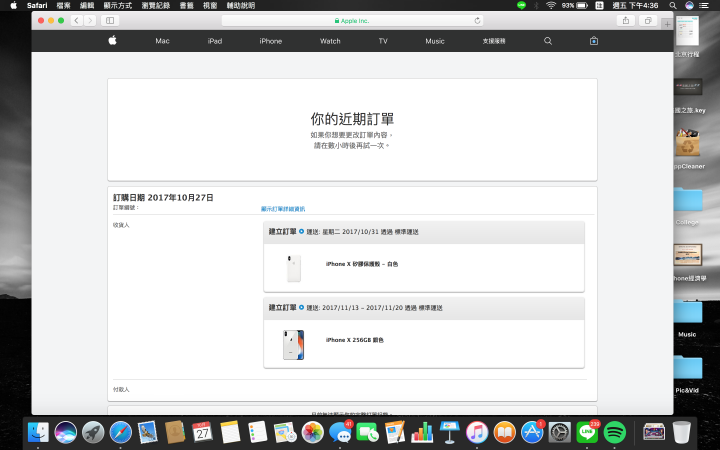This screenshot has width=720, height=450.
Task: Click the Apple logo in the site navigation
Action: (112, 40)
